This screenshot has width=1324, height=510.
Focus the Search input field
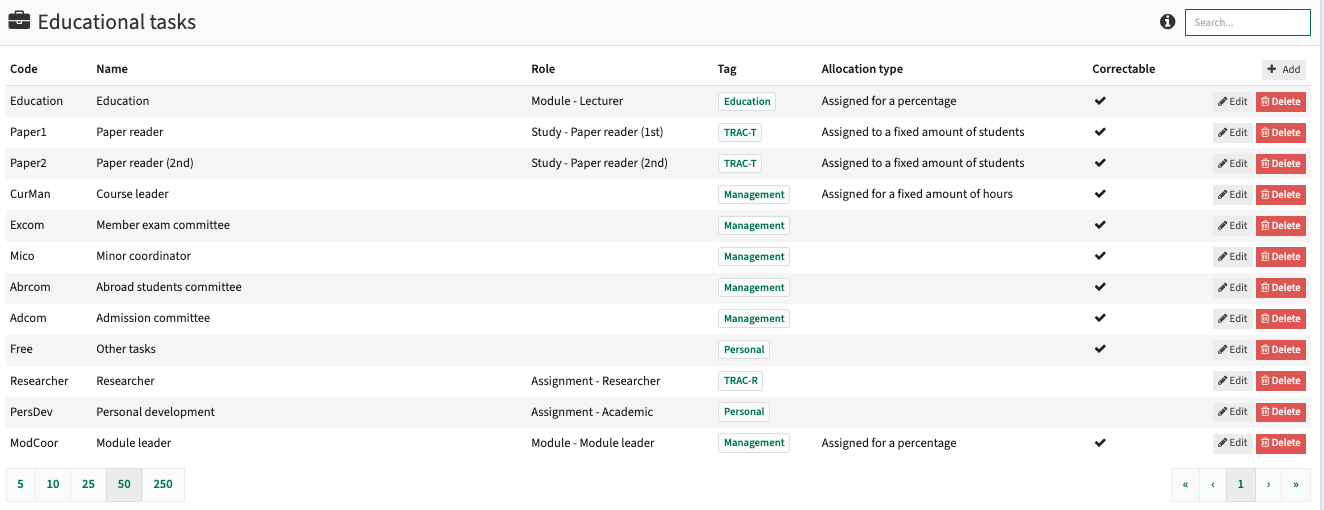pos(1247,22)
